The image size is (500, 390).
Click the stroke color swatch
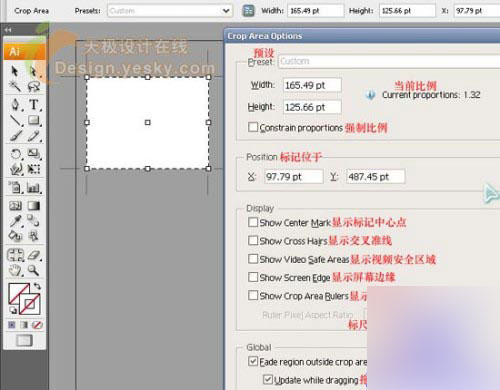(x=30, y=304)
